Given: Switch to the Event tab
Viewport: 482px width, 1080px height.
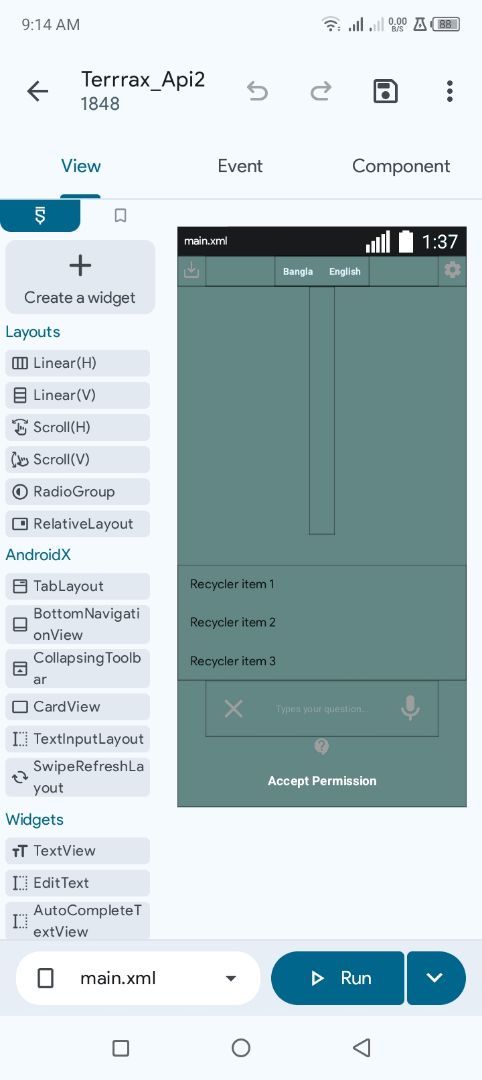Looking at the screenshot, I should (x=240, y=166).
